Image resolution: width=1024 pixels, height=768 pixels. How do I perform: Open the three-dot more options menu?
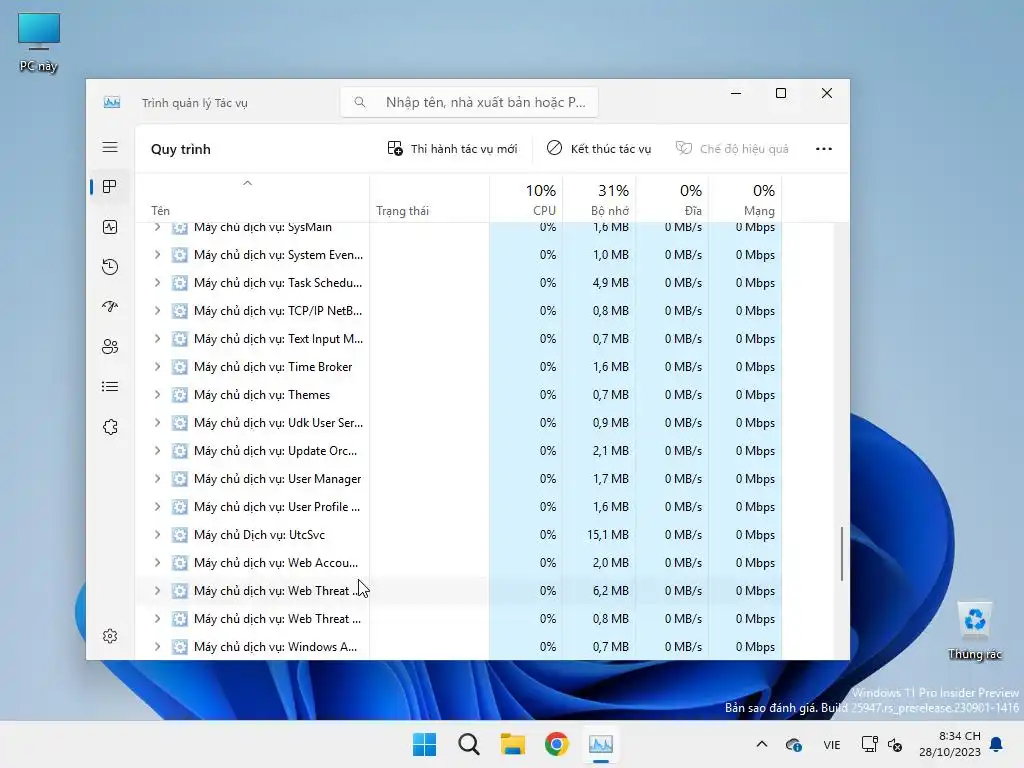824,149
